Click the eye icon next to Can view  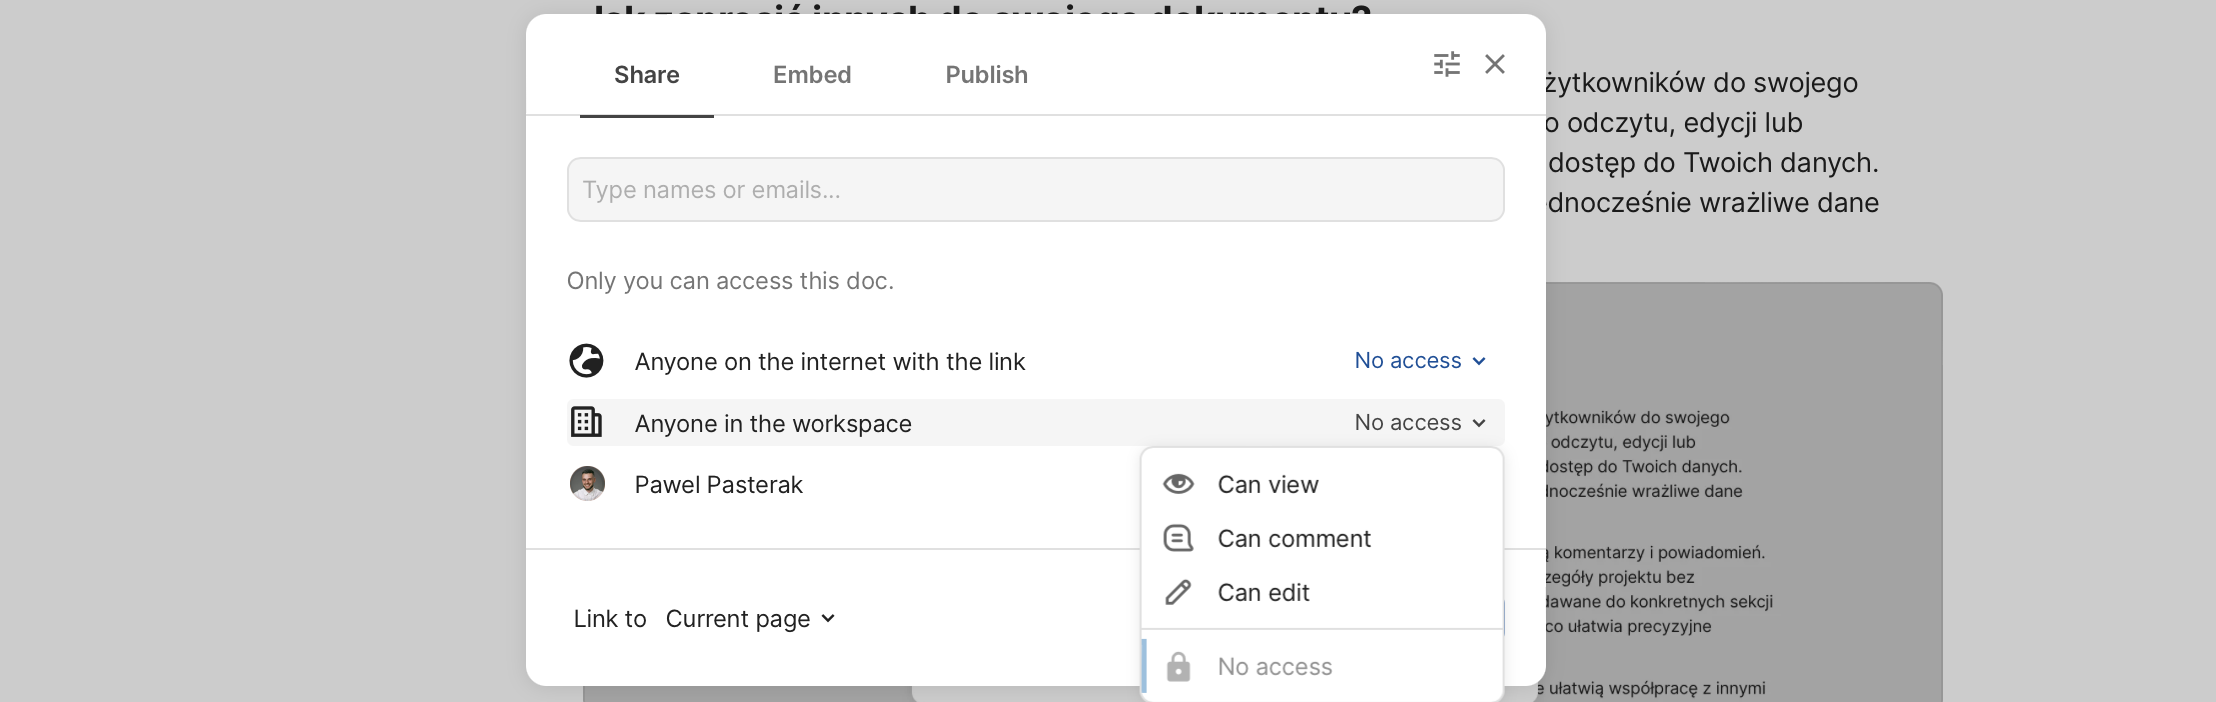point(1178,484)
